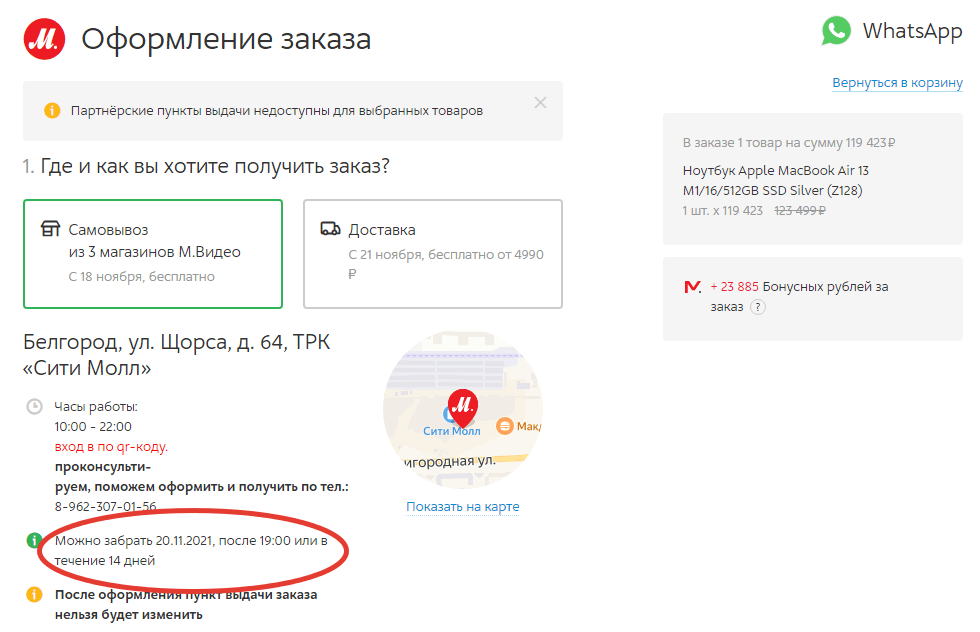Click the red M bonus icon
This screenshot has width=980, height=632.
click(692, 287)
